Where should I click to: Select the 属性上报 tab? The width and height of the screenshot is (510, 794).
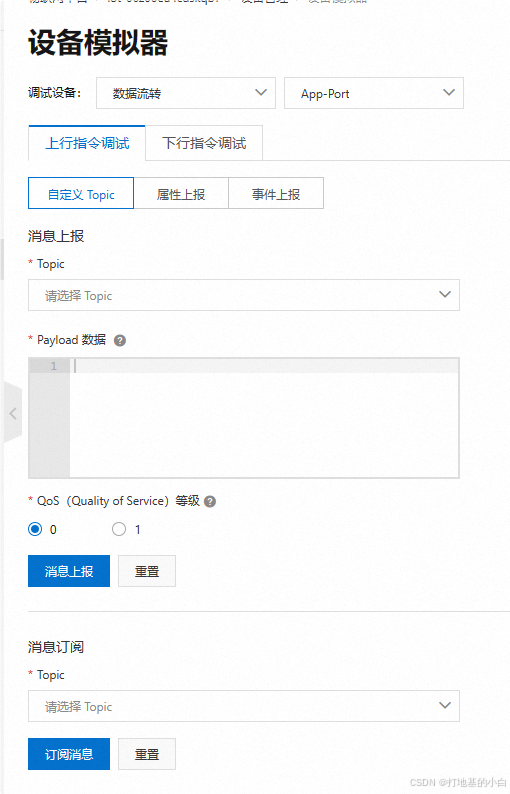tap(181, 193)
